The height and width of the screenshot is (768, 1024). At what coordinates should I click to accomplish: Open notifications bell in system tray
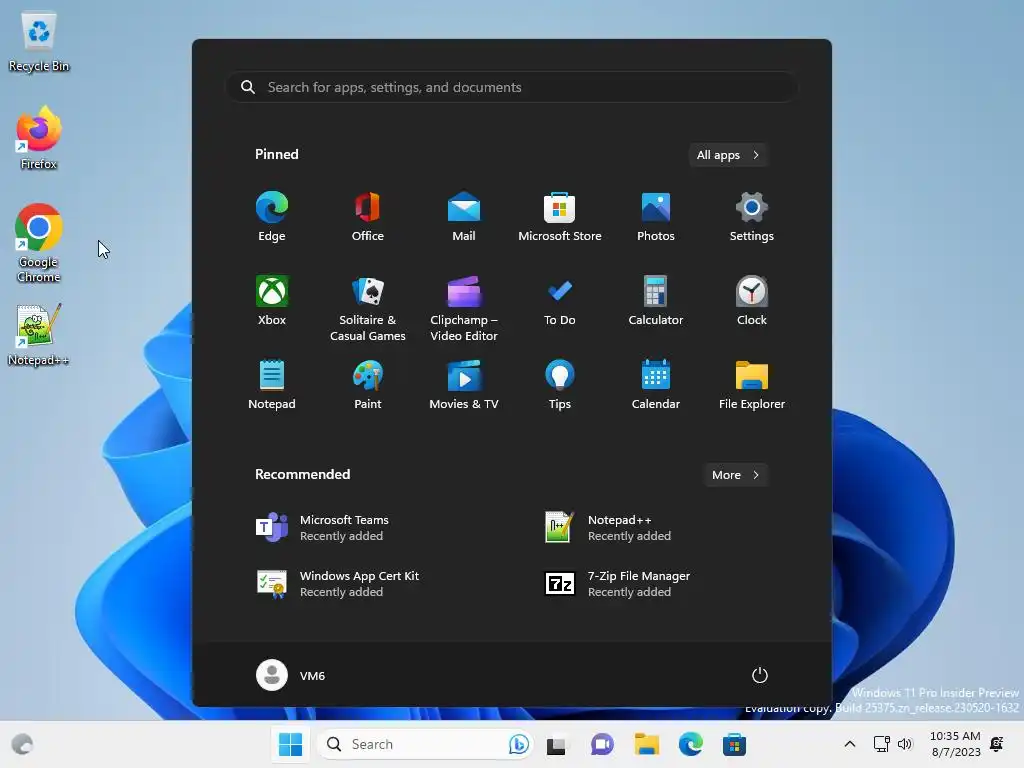tap(997, 744)
